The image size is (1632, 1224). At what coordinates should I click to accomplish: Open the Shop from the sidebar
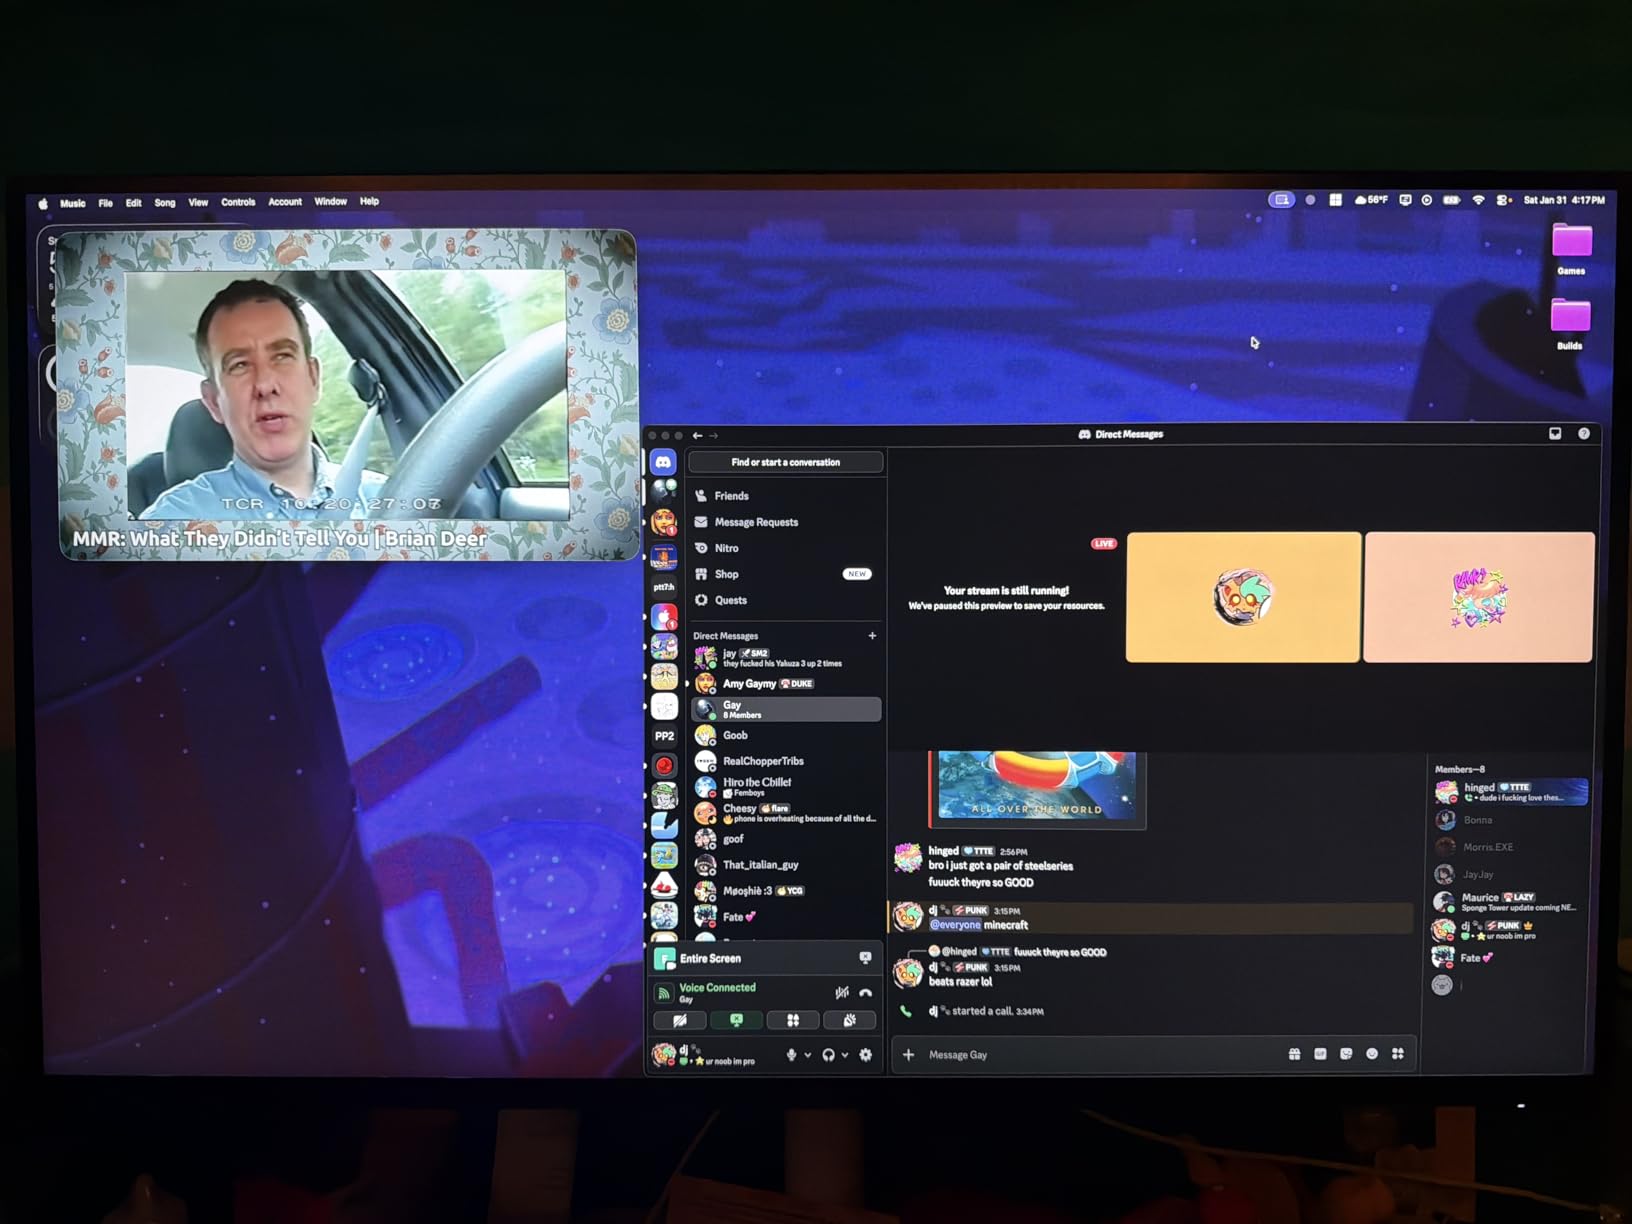(x=728, y=574)
